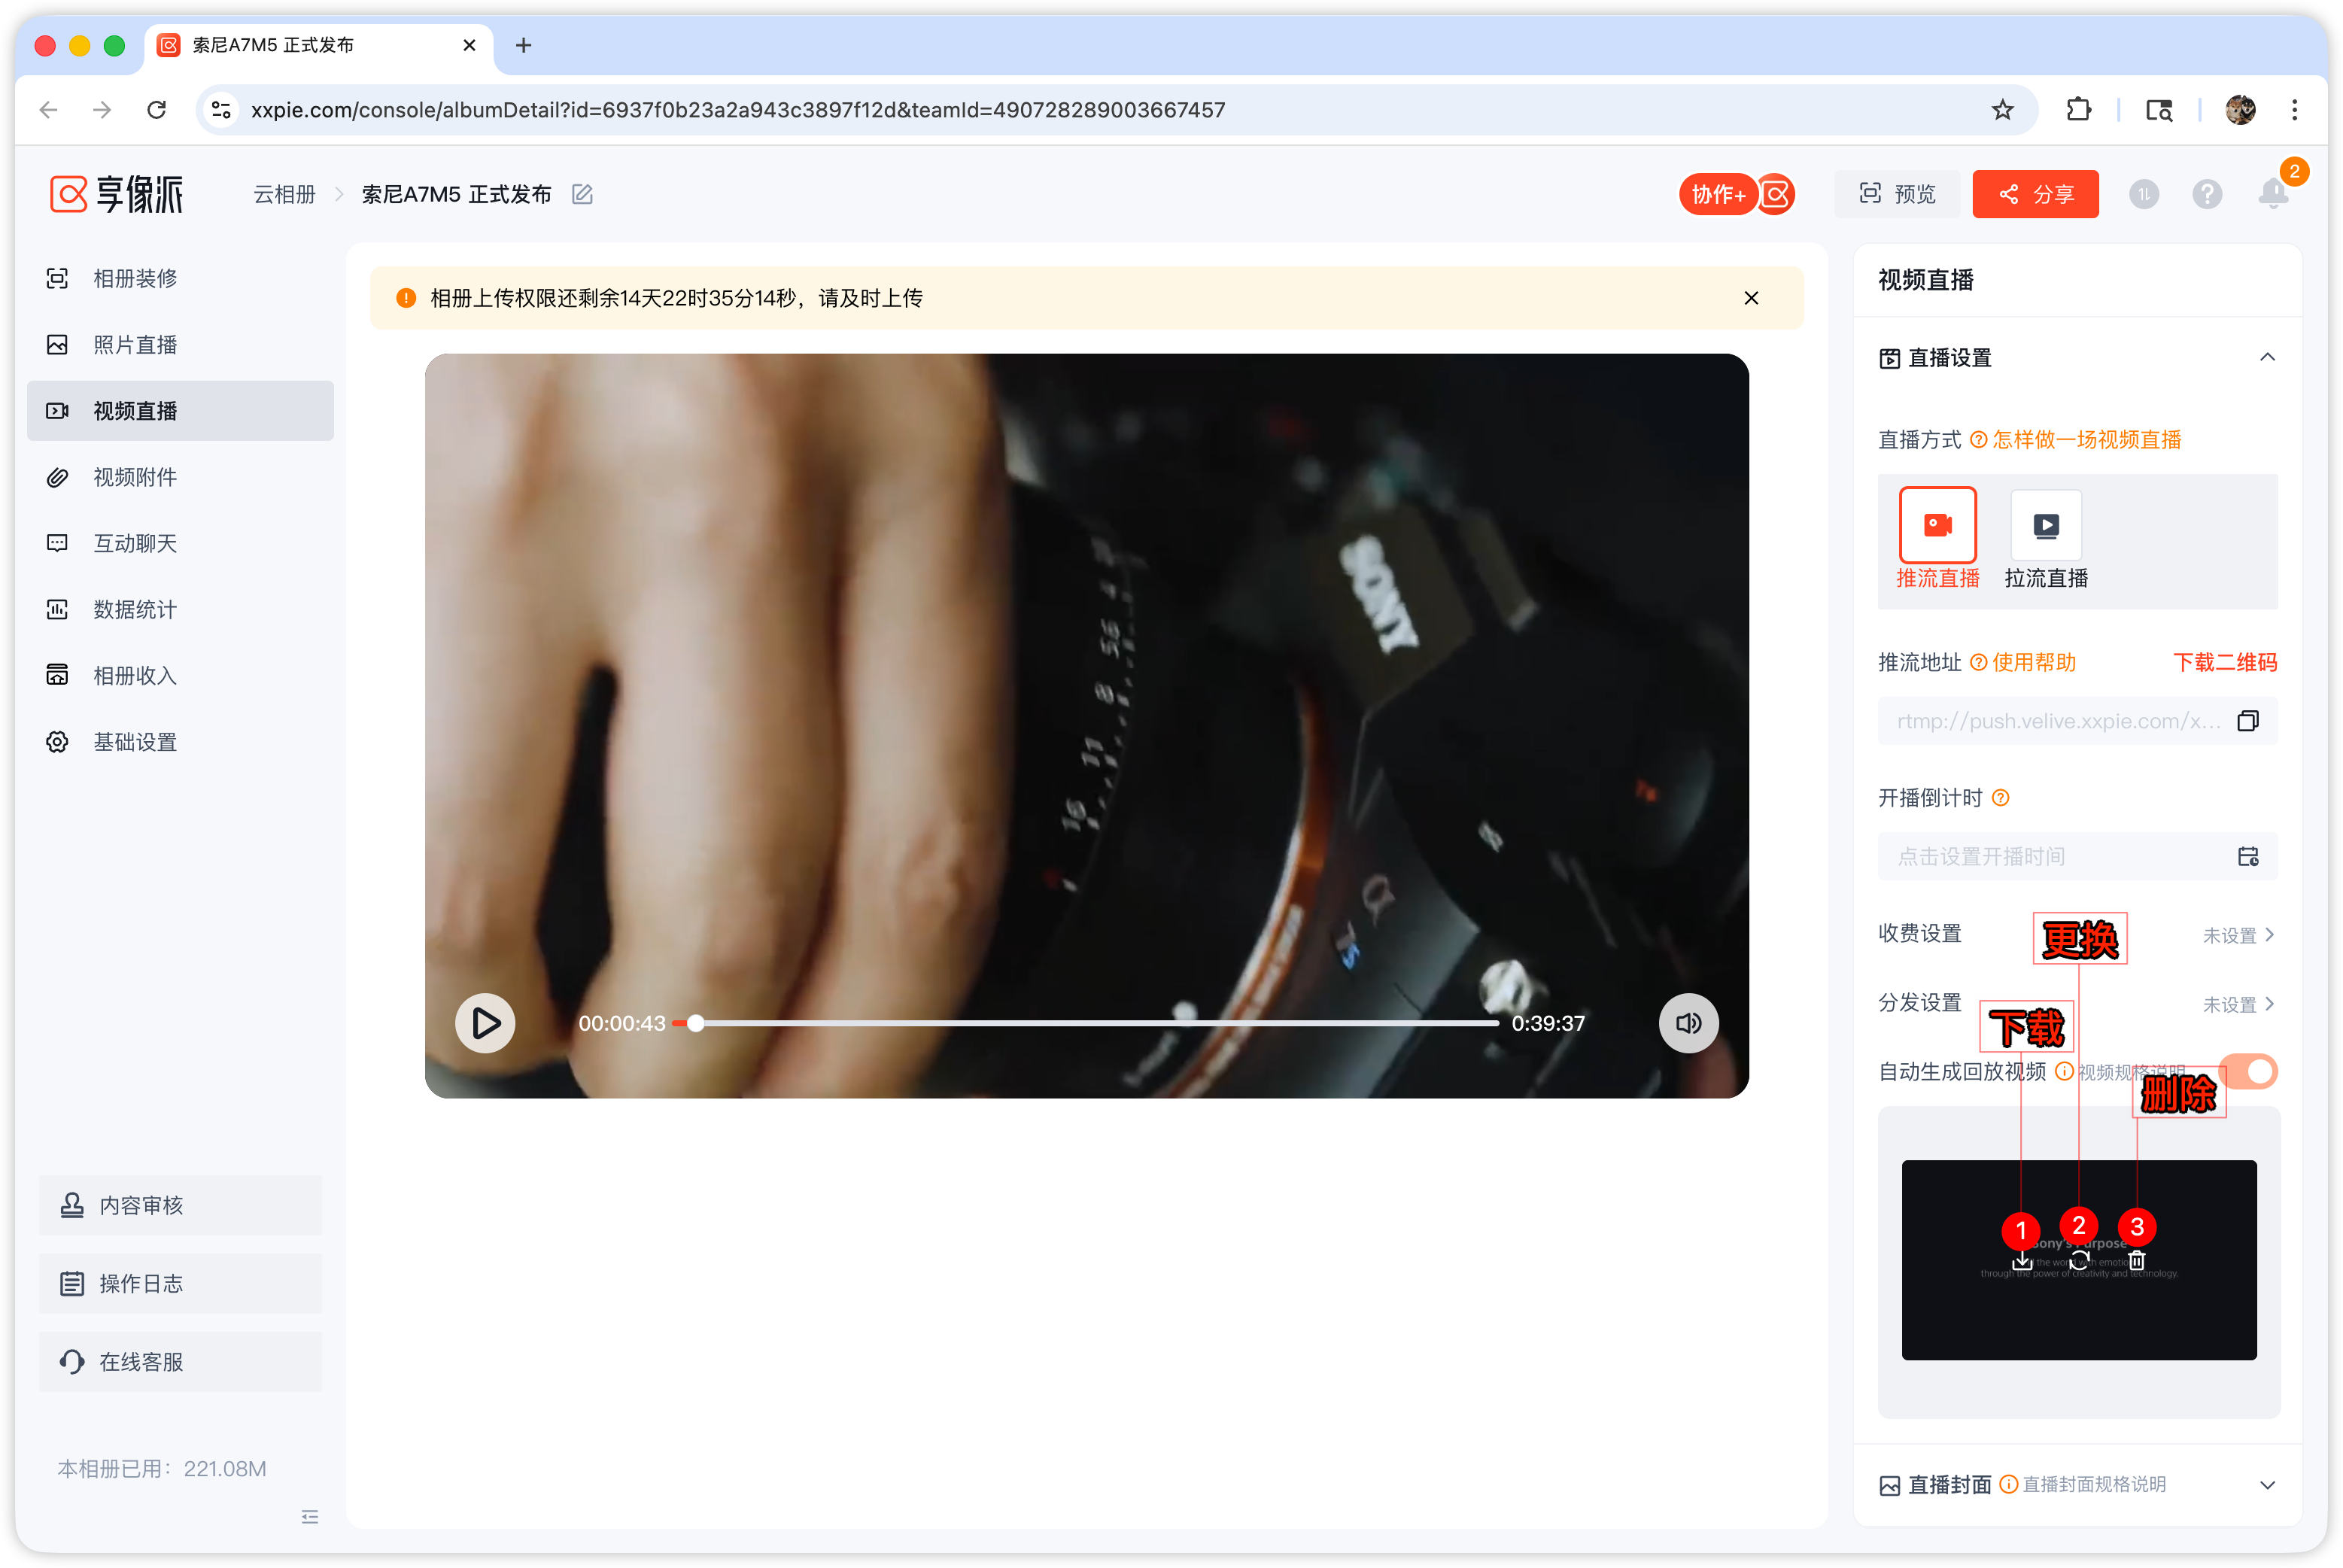Open 收费设置 未设置 options

click(x=2238, y=935)
